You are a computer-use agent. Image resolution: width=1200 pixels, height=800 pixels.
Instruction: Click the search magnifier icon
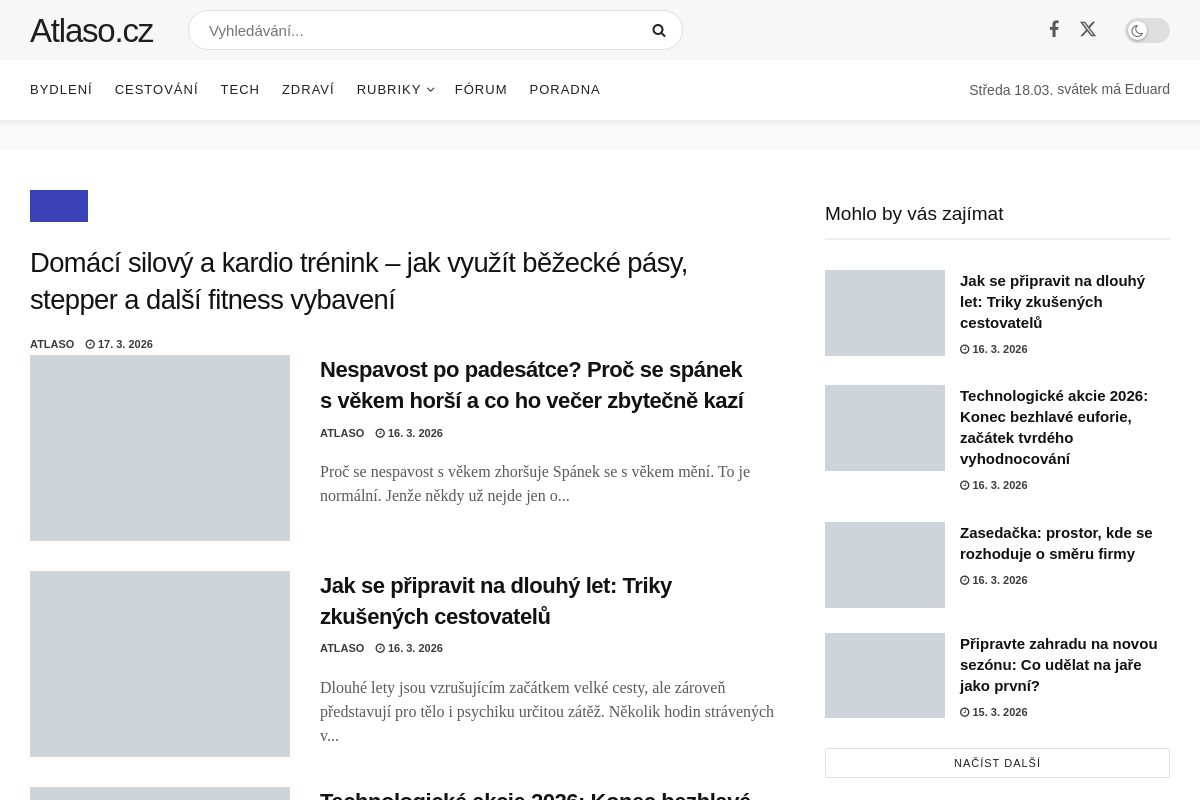[x=658, y=31]
